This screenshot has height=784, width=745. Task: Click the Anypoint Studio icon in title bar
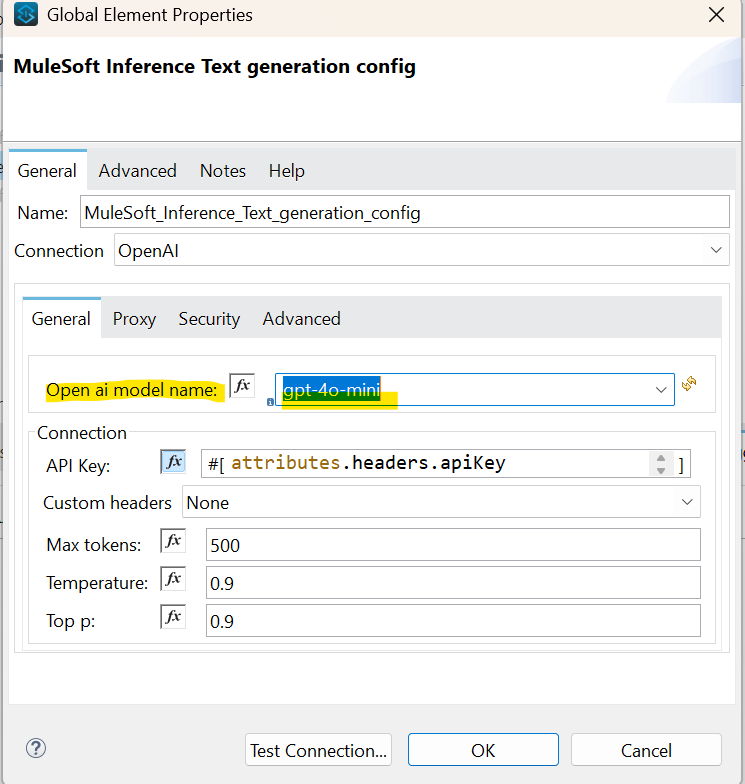(25, 15)
